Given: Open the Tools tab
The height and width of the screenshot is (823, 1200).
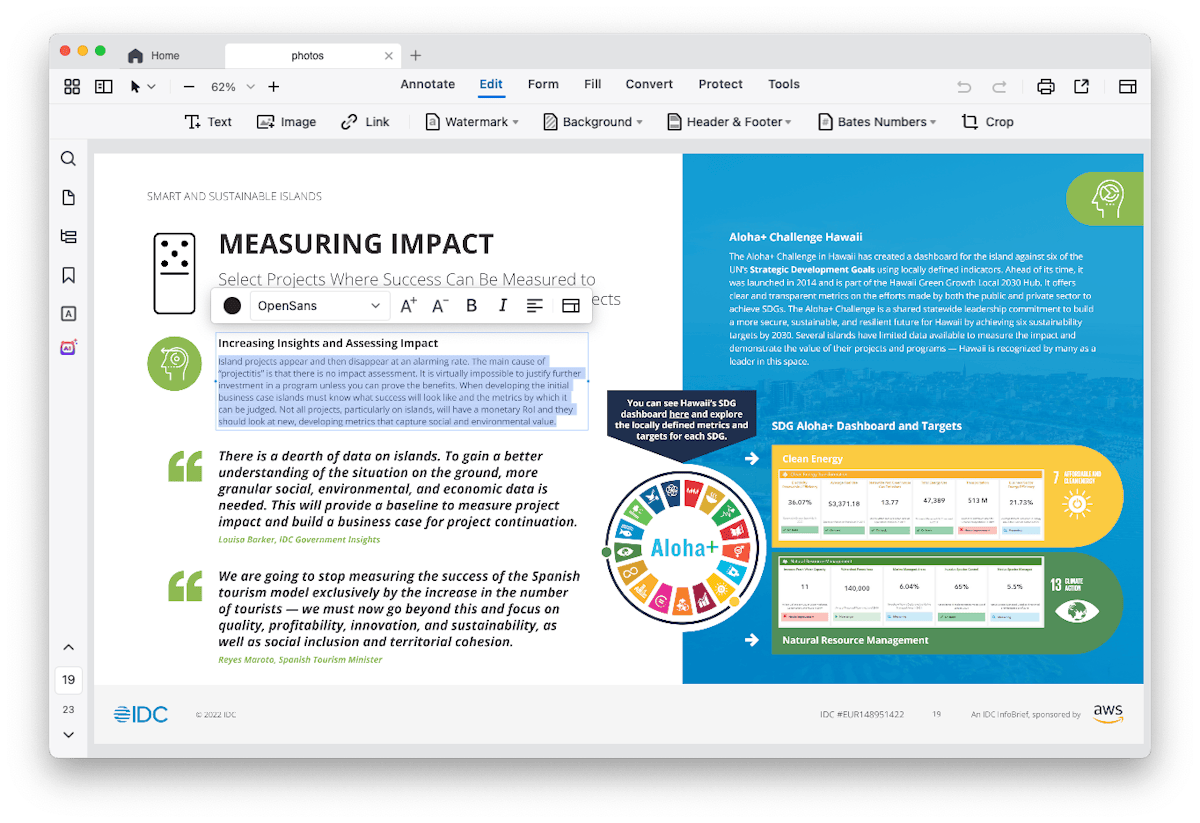Looking at the screenshot, I should click(784, 84).
